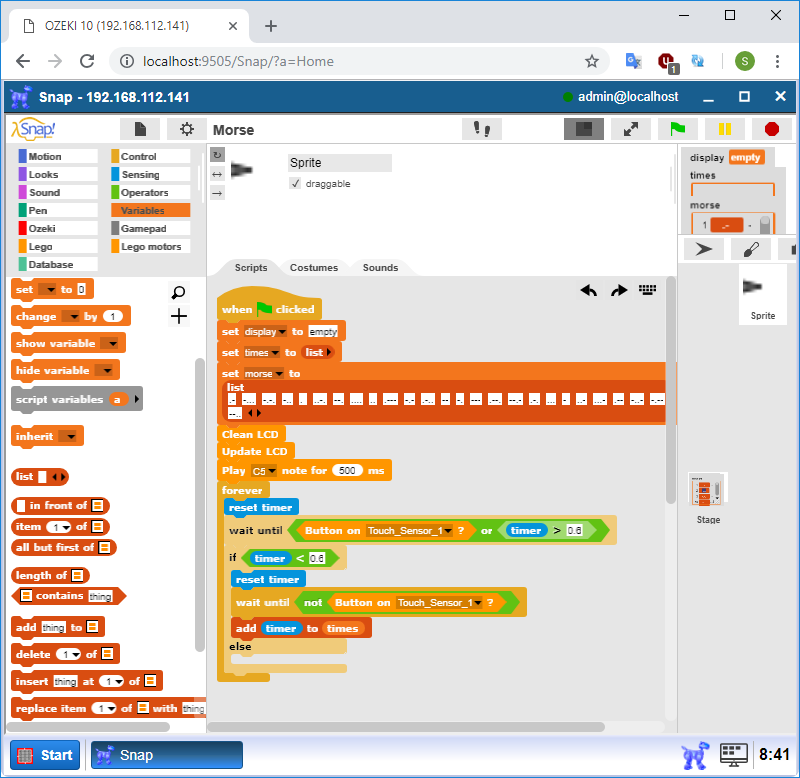
Task: Open the project file menu icon
Action: [140, 129]
